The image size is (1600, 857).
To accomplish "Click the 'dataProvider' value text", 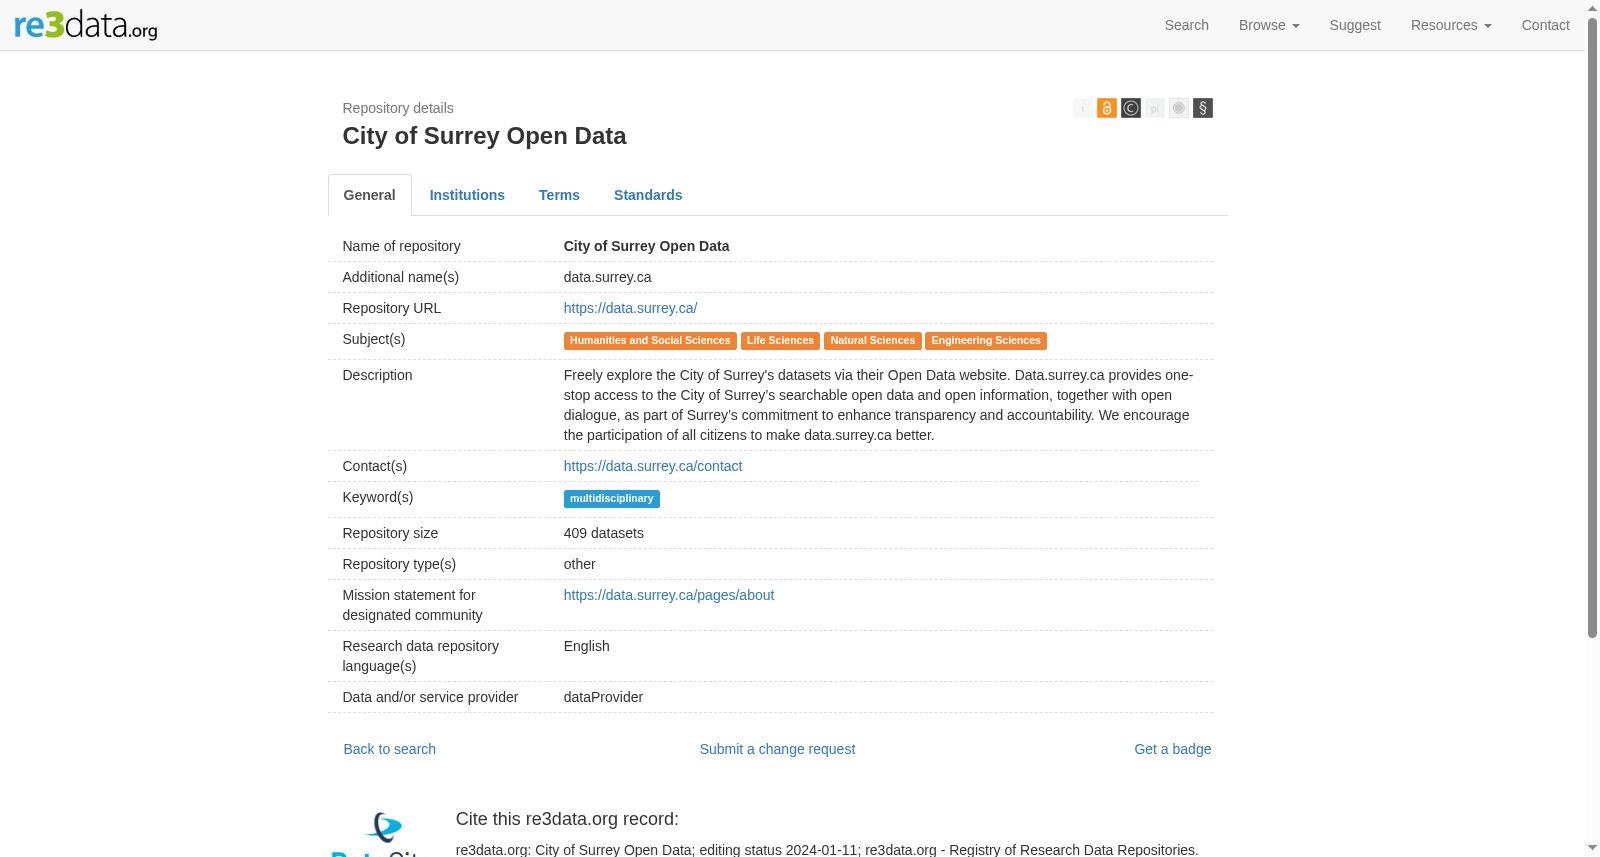I will pyautogui.click(x=603, y=697).
